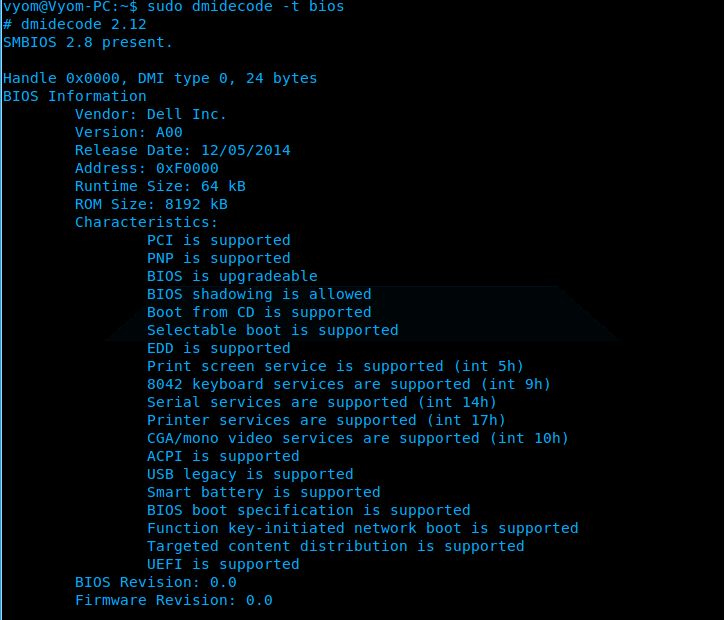Click the Release Date 12/05/2014 line
725x620 pixels.
point(183,151)
